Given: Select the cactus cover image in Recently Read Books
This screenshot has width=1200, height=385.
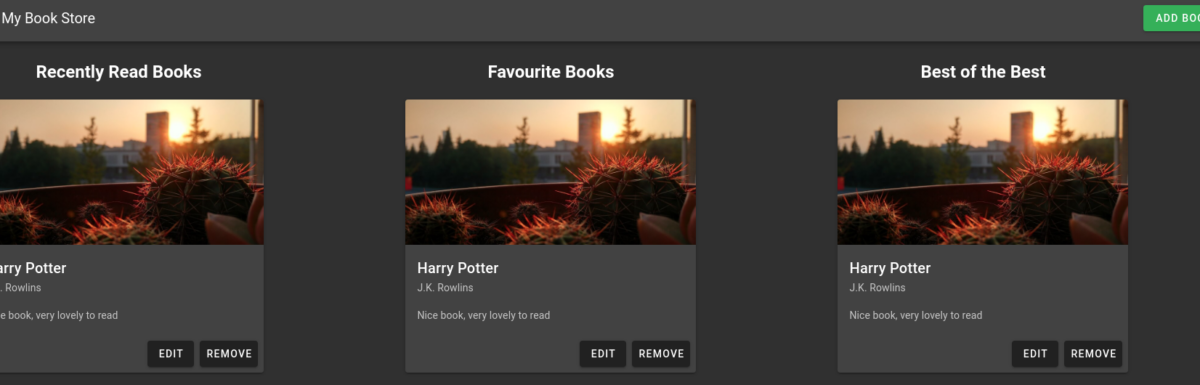Looking at the screenshot, I should click(x=130, y=172).
